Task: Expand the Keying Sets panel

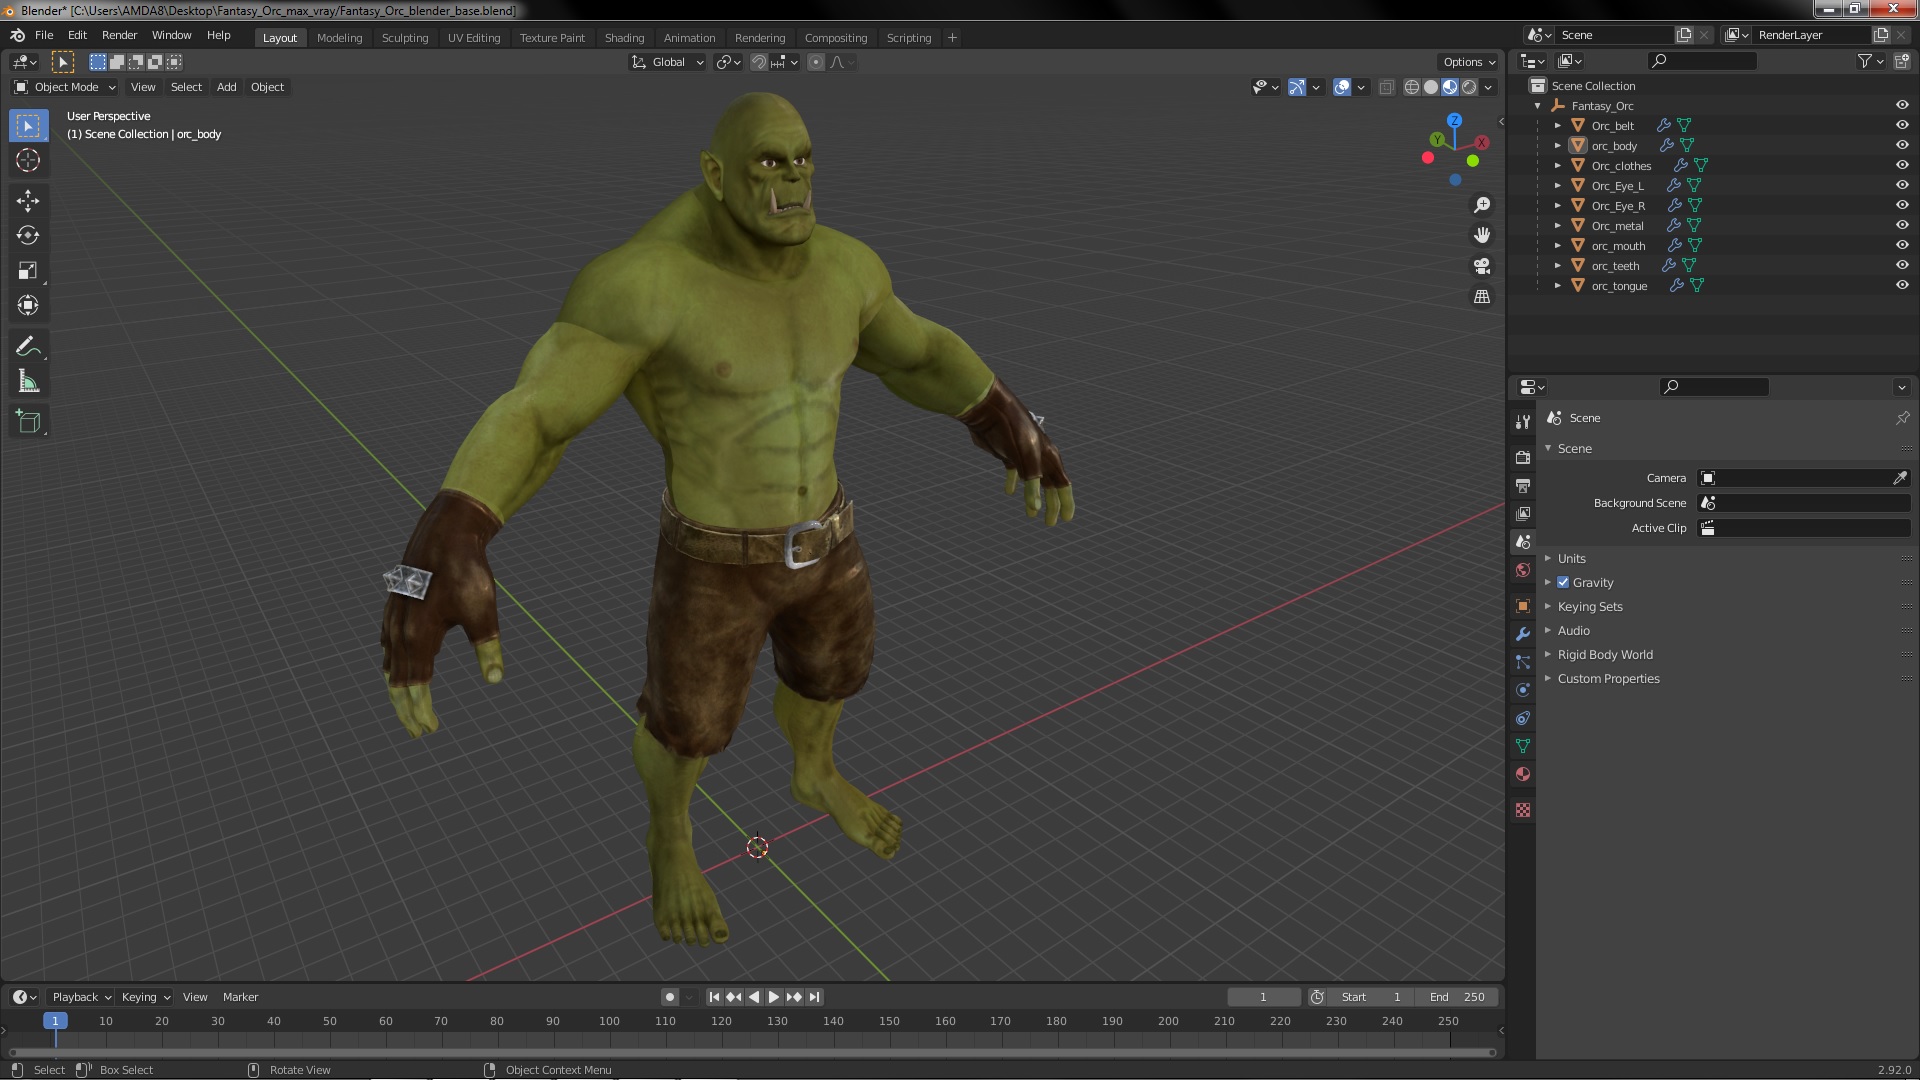Action: tap(1589, 606)
